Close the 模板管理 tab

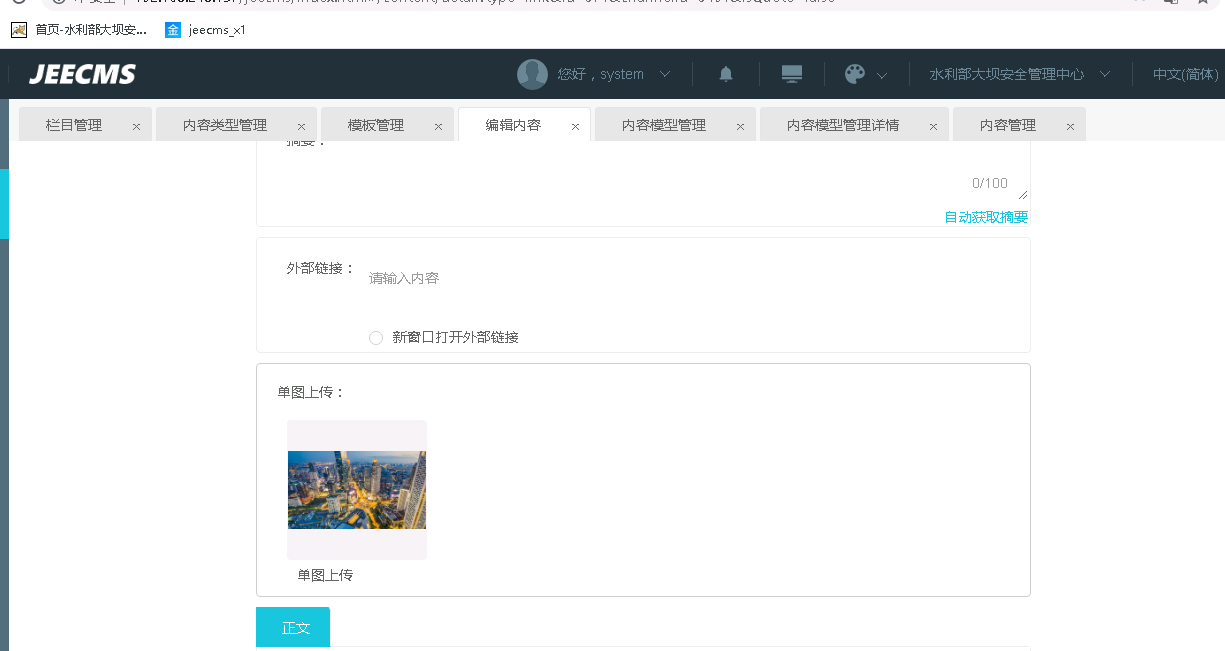438,127
